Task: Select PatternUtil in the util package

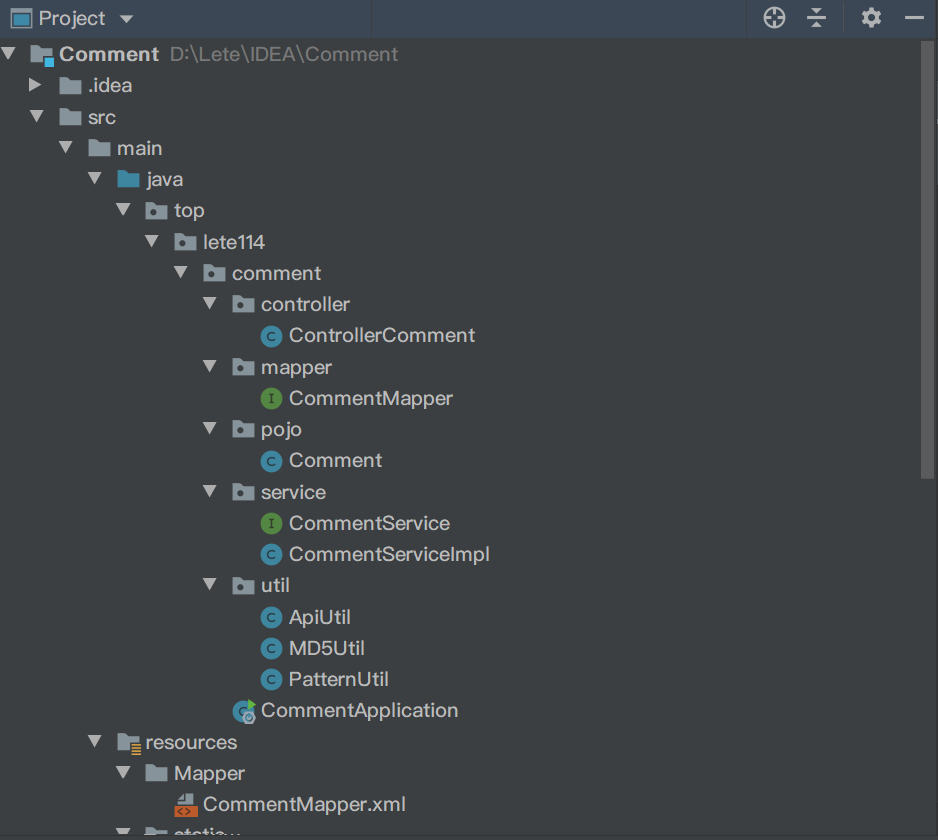Action: 338,679
